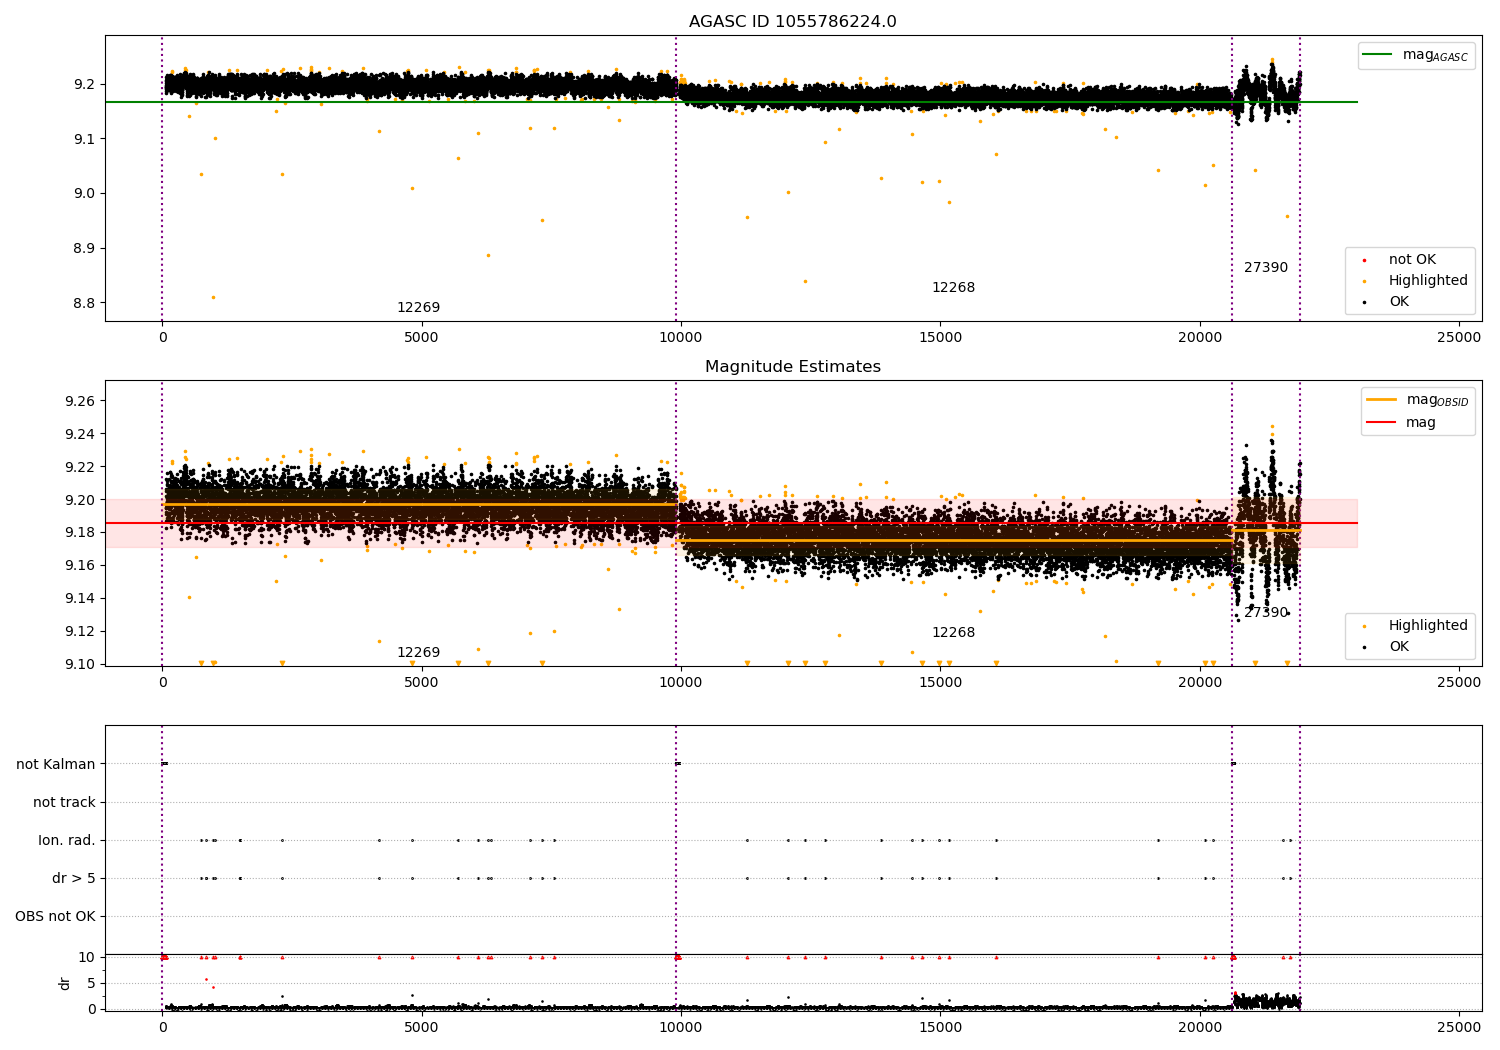Click the 'Highlighted' legend entry in the top plot
This screenshot has width=1500, height=1050.
point(1428,281)
